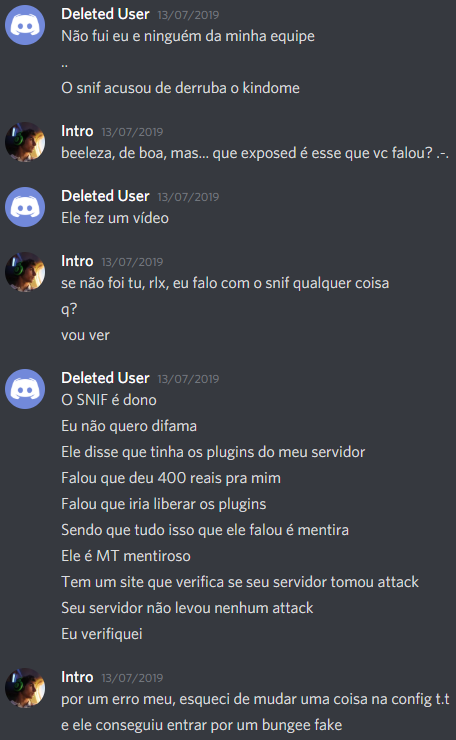Click 'Deleted User' name above 'Ele fez um vídeo'
456x740 pixels.
[105, 196]
